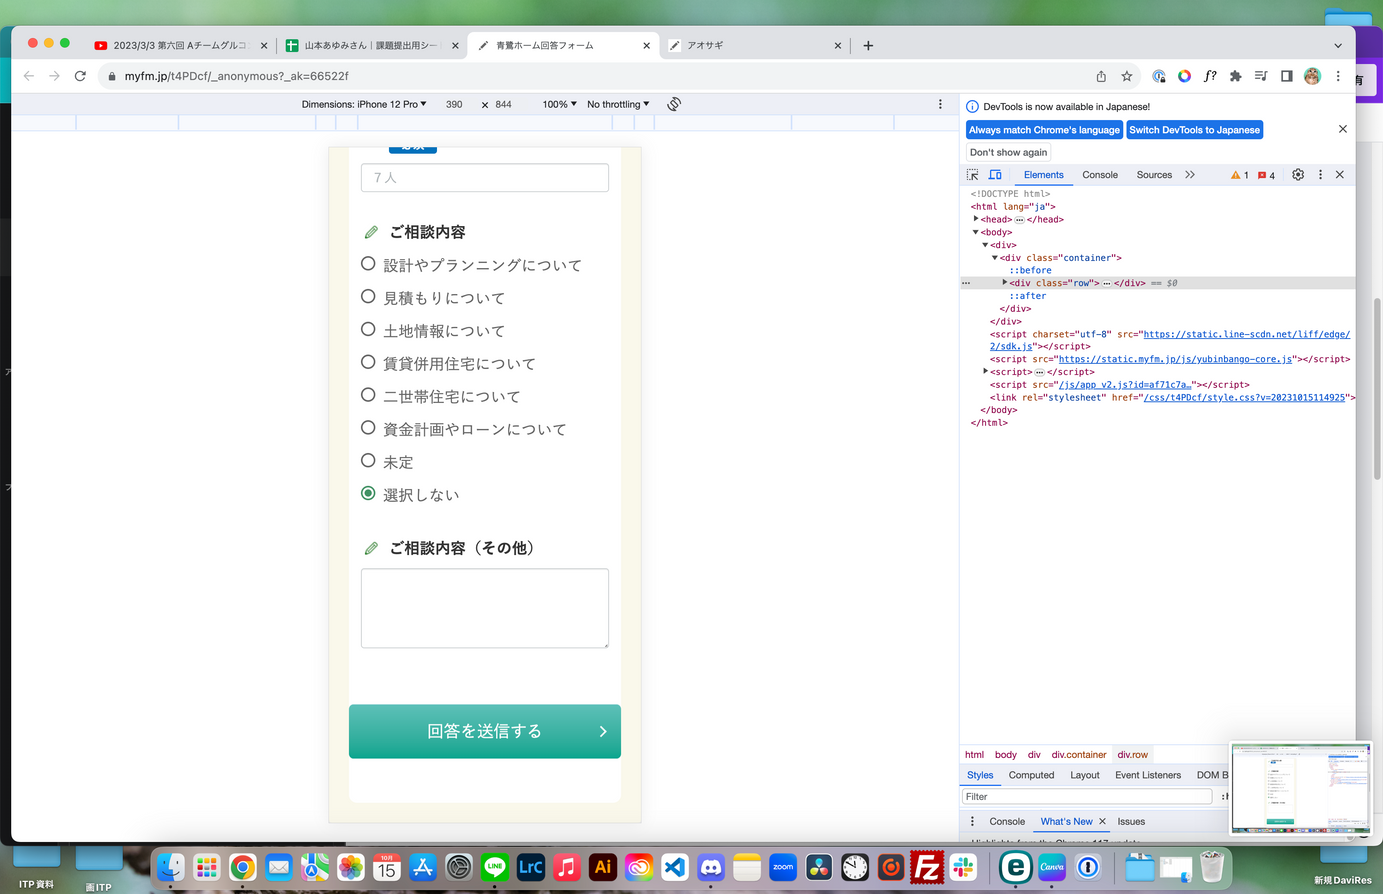
Task: Select the 土地情報について radio option
Action: point(368,330)
